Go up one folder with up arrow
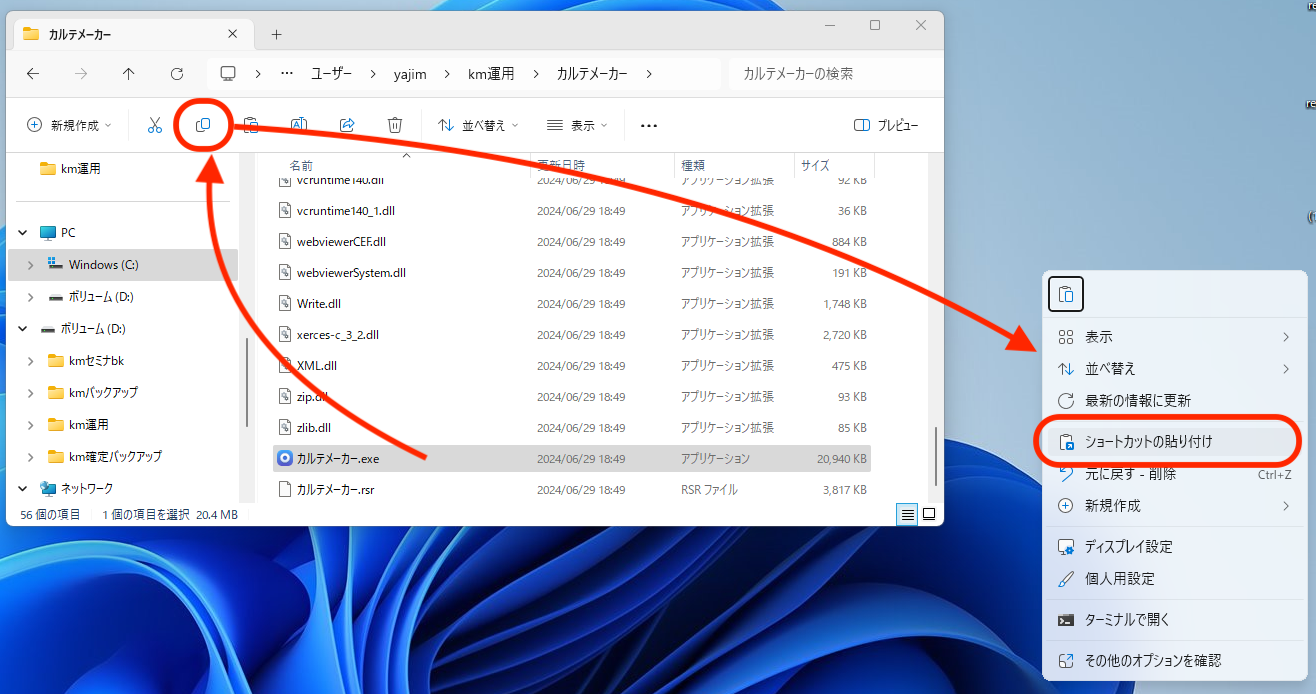This screenshot has height=694, width=1316. click(128, 74)
